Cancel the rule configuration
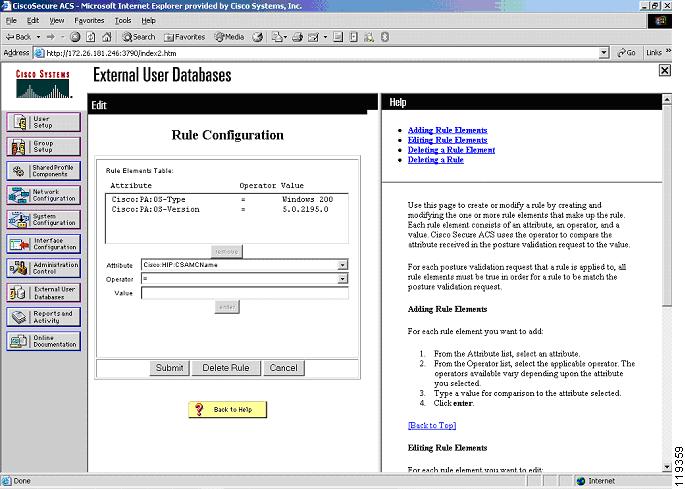The image size is (685, 489). click(284, 368)
